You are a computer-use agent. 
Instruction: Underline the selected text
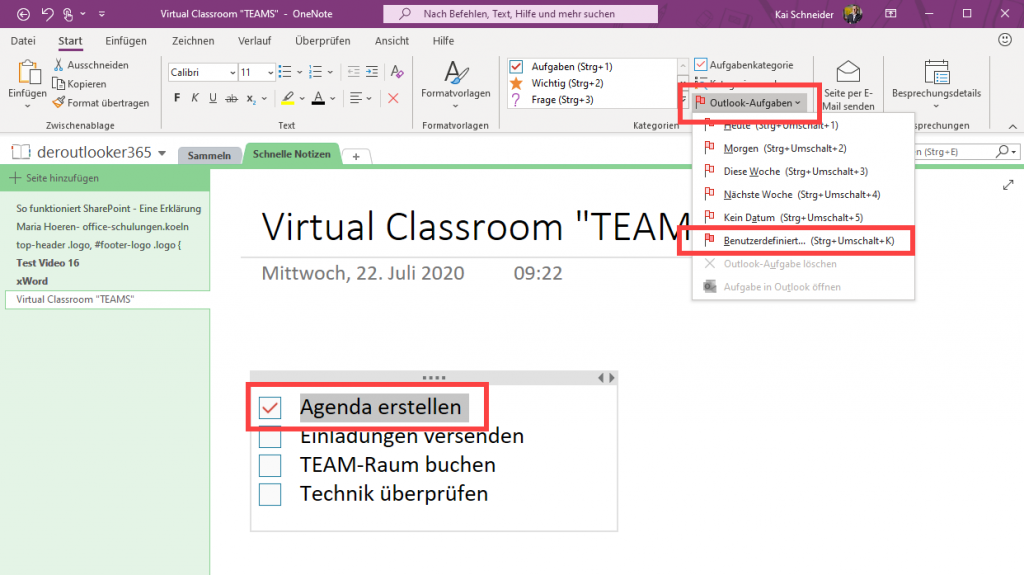click(x=213, y=98)
